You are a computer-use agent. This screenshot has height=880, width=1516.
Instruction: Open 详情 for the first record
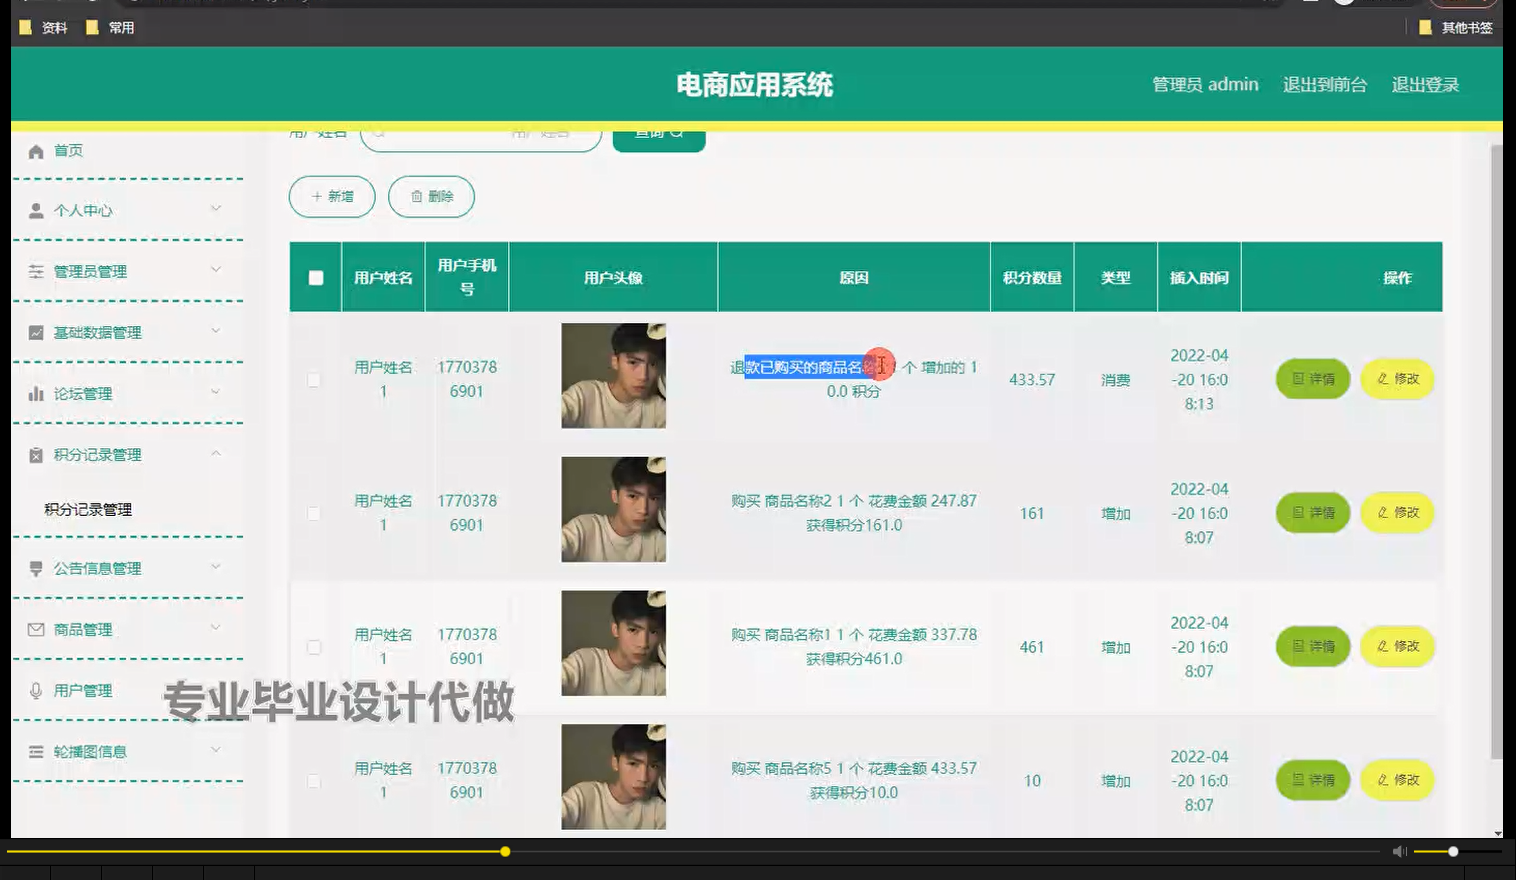pyautogui.click(x=1312, y=379)
